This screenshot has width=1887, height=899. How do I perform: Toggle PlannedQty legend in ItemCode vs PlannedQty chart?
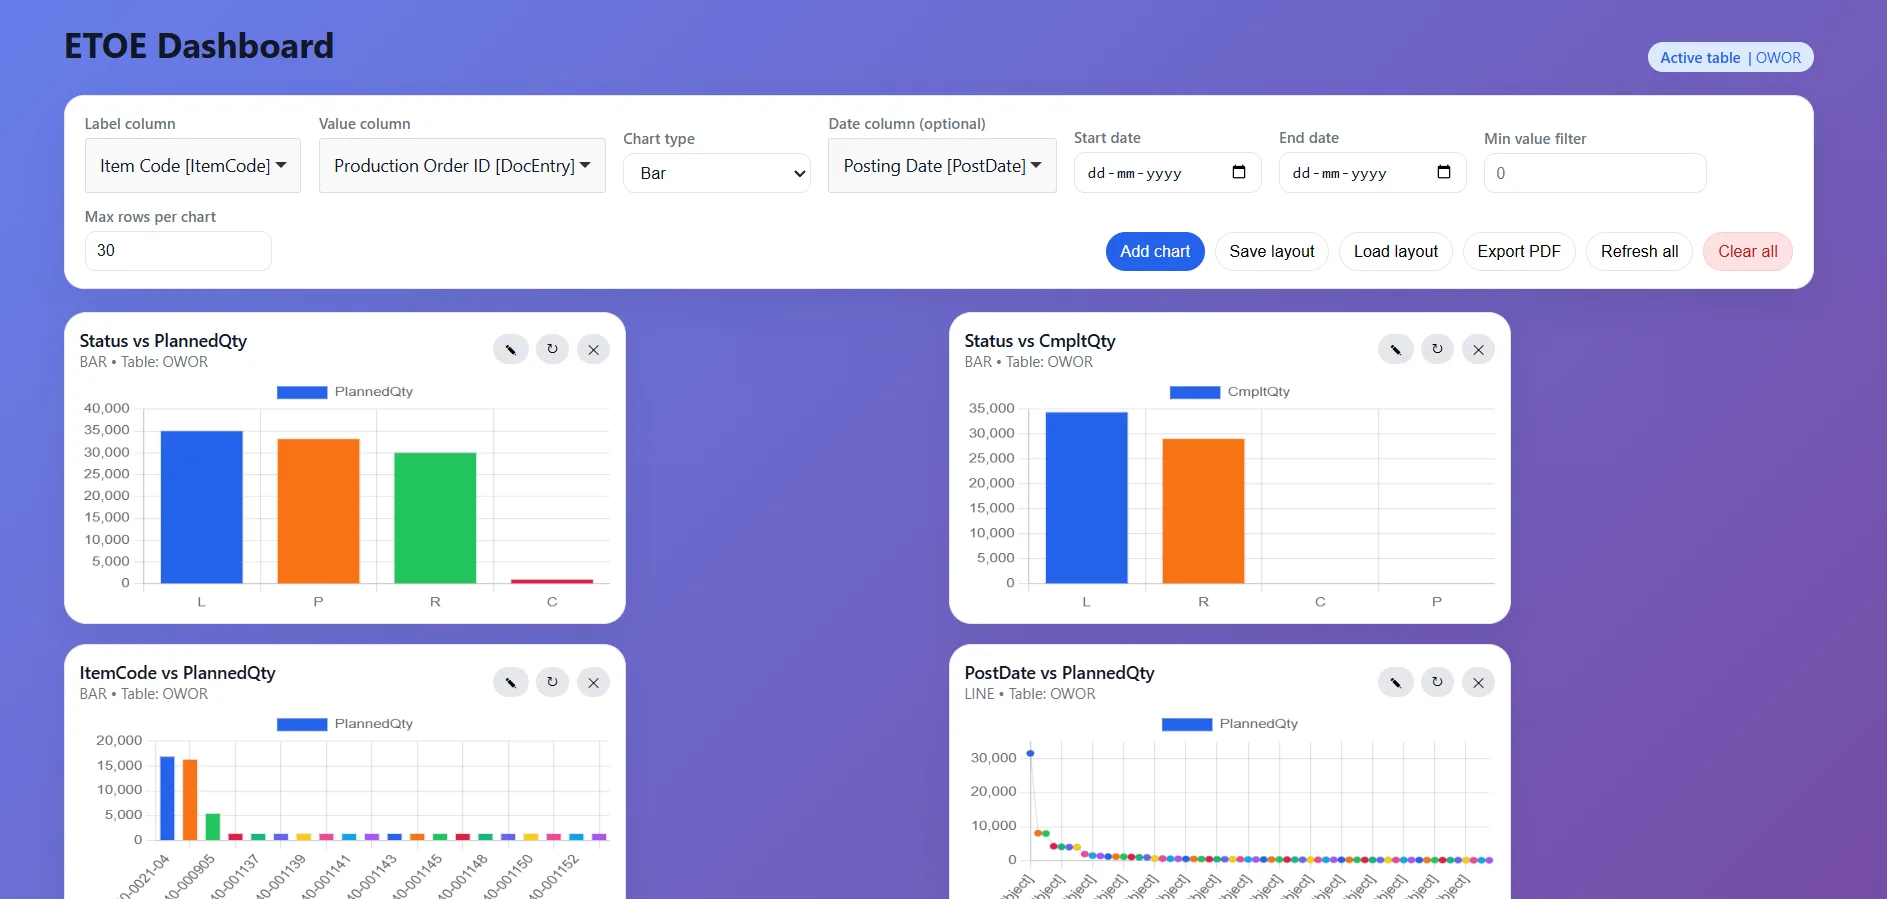[x=345, y=724]
